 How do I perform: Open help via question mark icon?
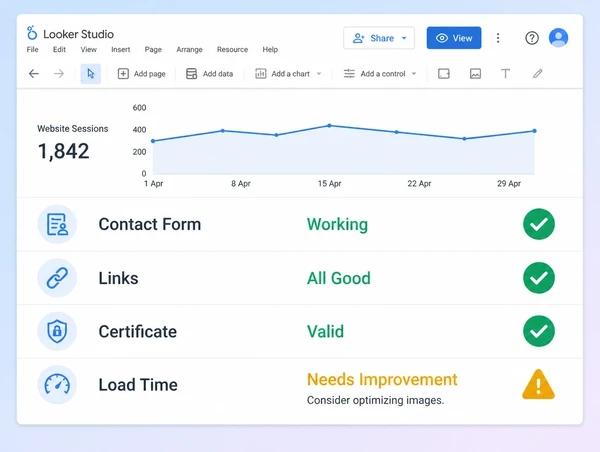click(x=532, y=38)
